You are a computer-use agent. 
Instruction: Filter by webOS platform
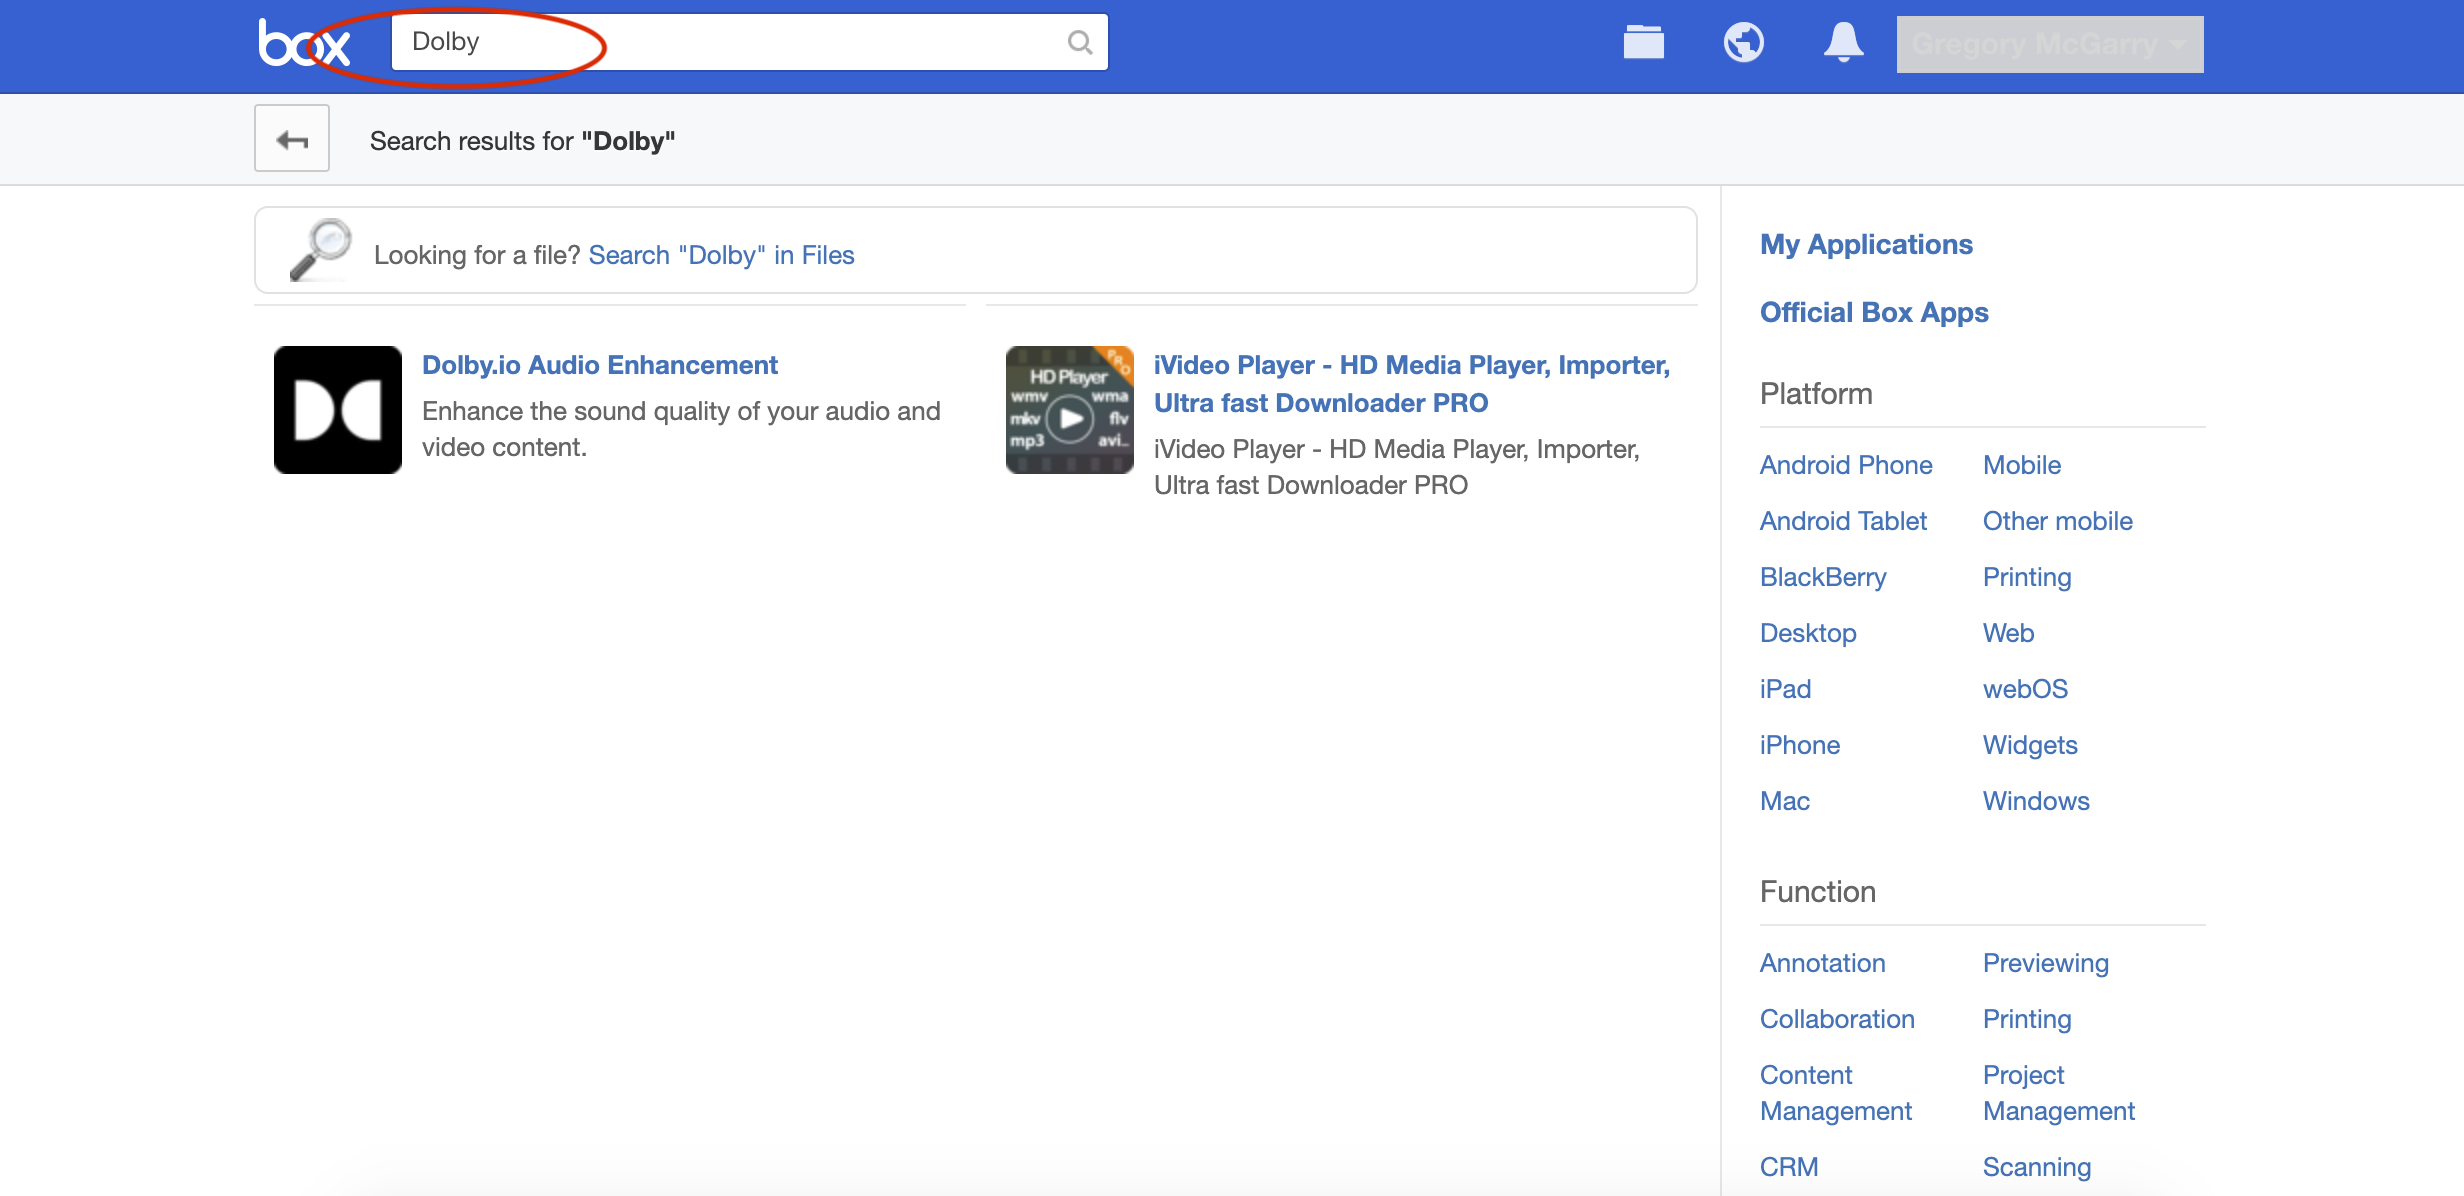(2025, 689)
